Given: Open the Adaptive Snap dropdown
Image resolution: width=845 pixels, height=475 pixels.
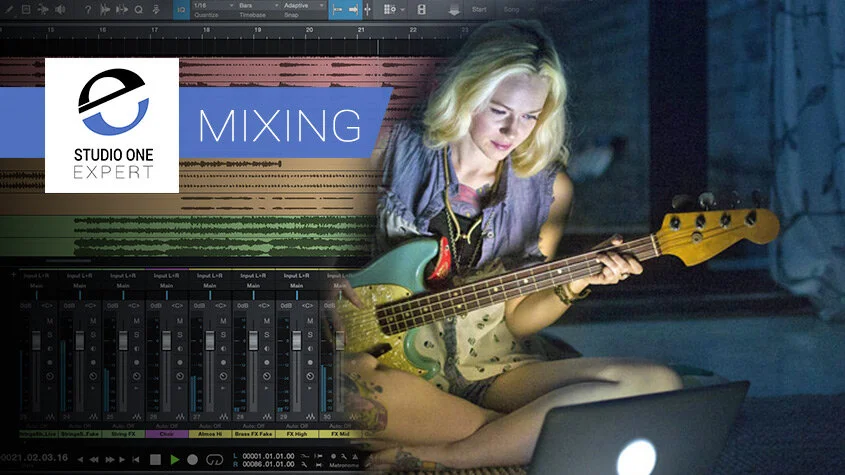Looking at the screenshot, I should (x=304, y=5).
